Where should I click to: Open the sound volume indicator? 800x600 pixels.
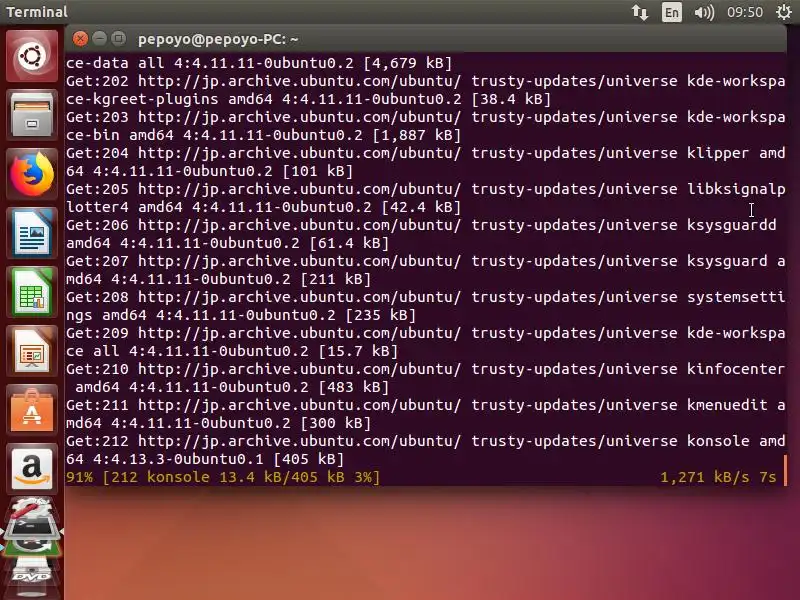point(704,12)
